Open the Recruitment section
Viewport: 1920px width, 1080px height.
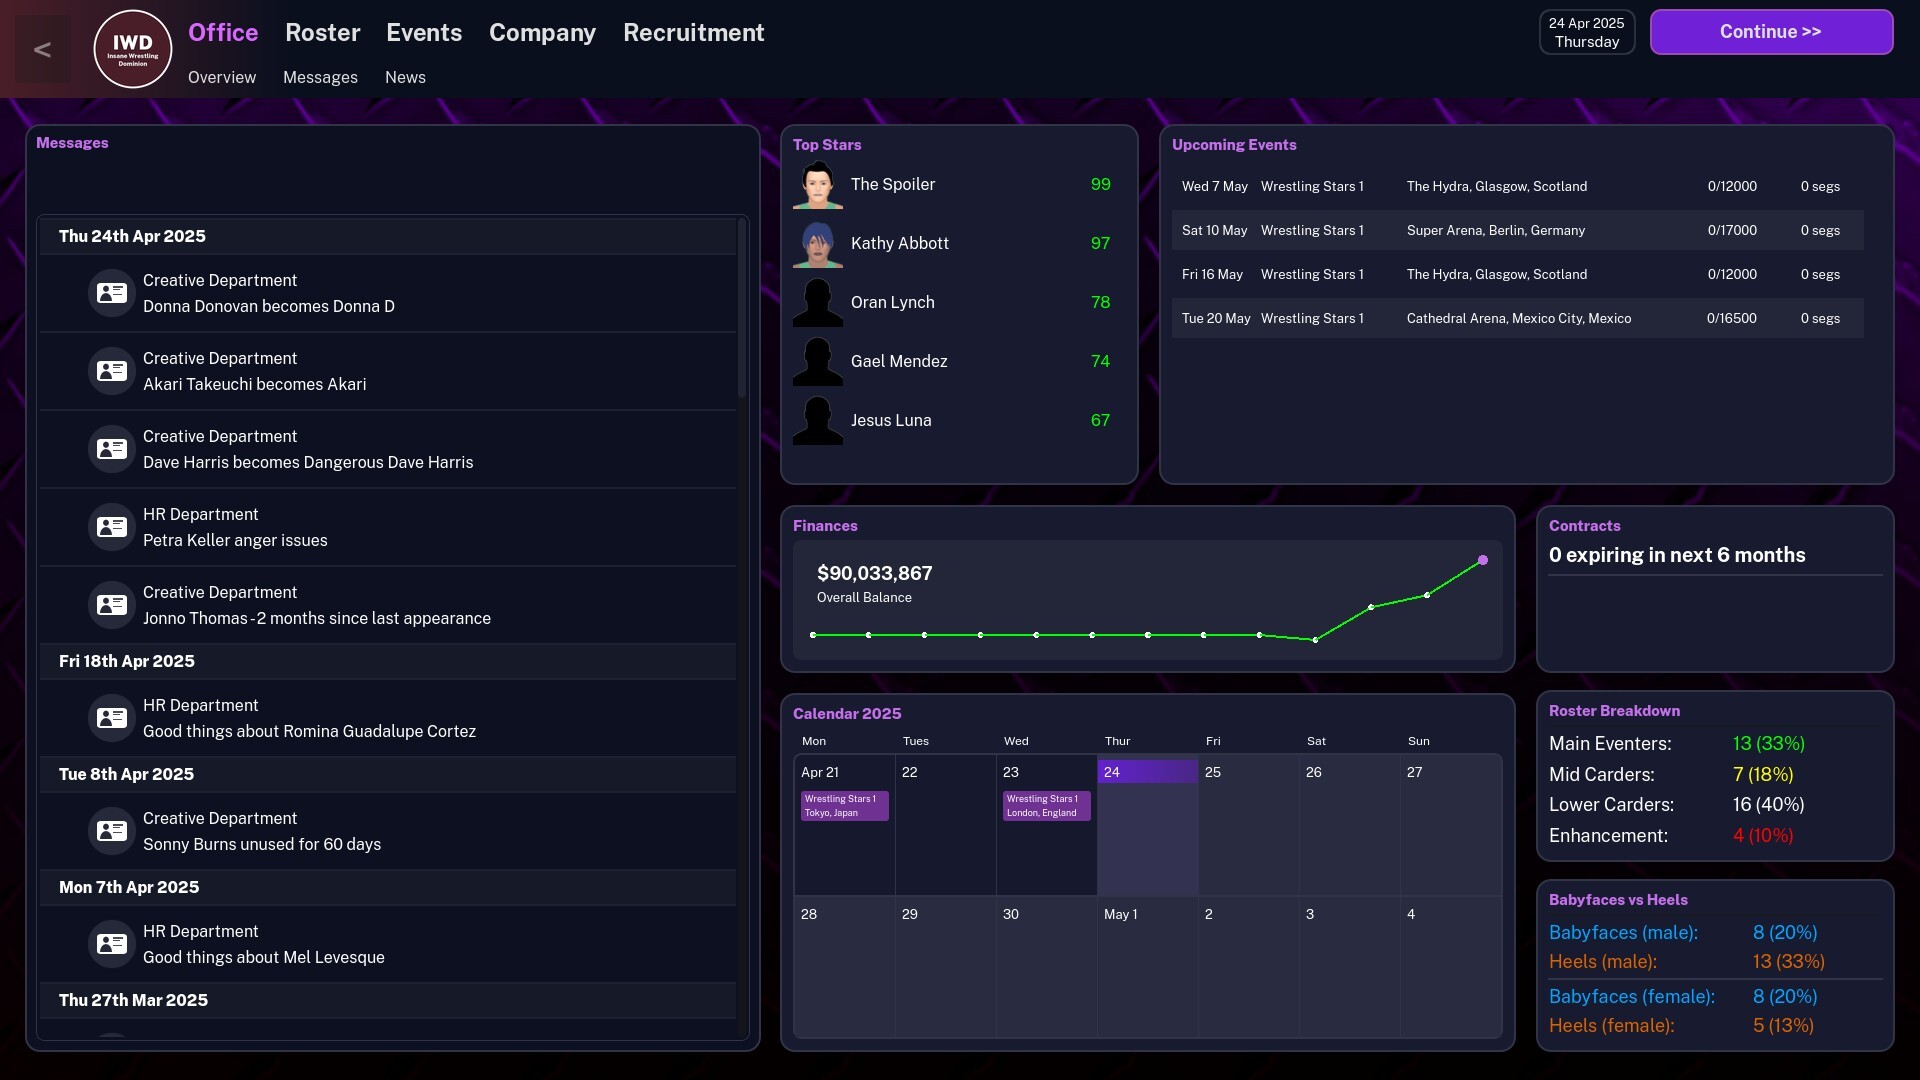tap(693, 33)
